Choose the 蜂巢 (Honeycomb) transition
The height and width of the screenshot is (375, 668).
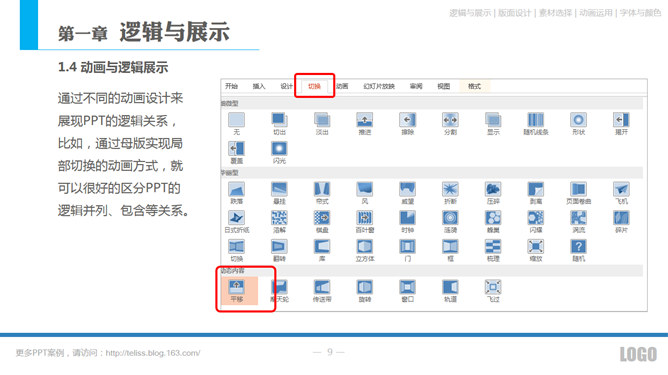pos(493,222)
